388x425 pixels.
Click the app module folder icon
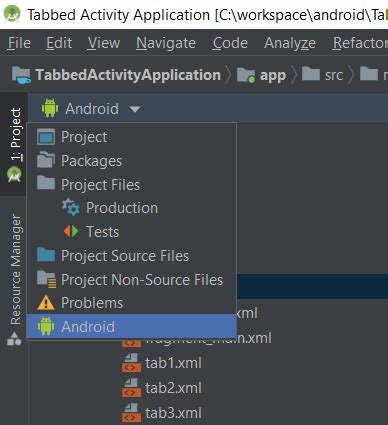pos(246,75)
